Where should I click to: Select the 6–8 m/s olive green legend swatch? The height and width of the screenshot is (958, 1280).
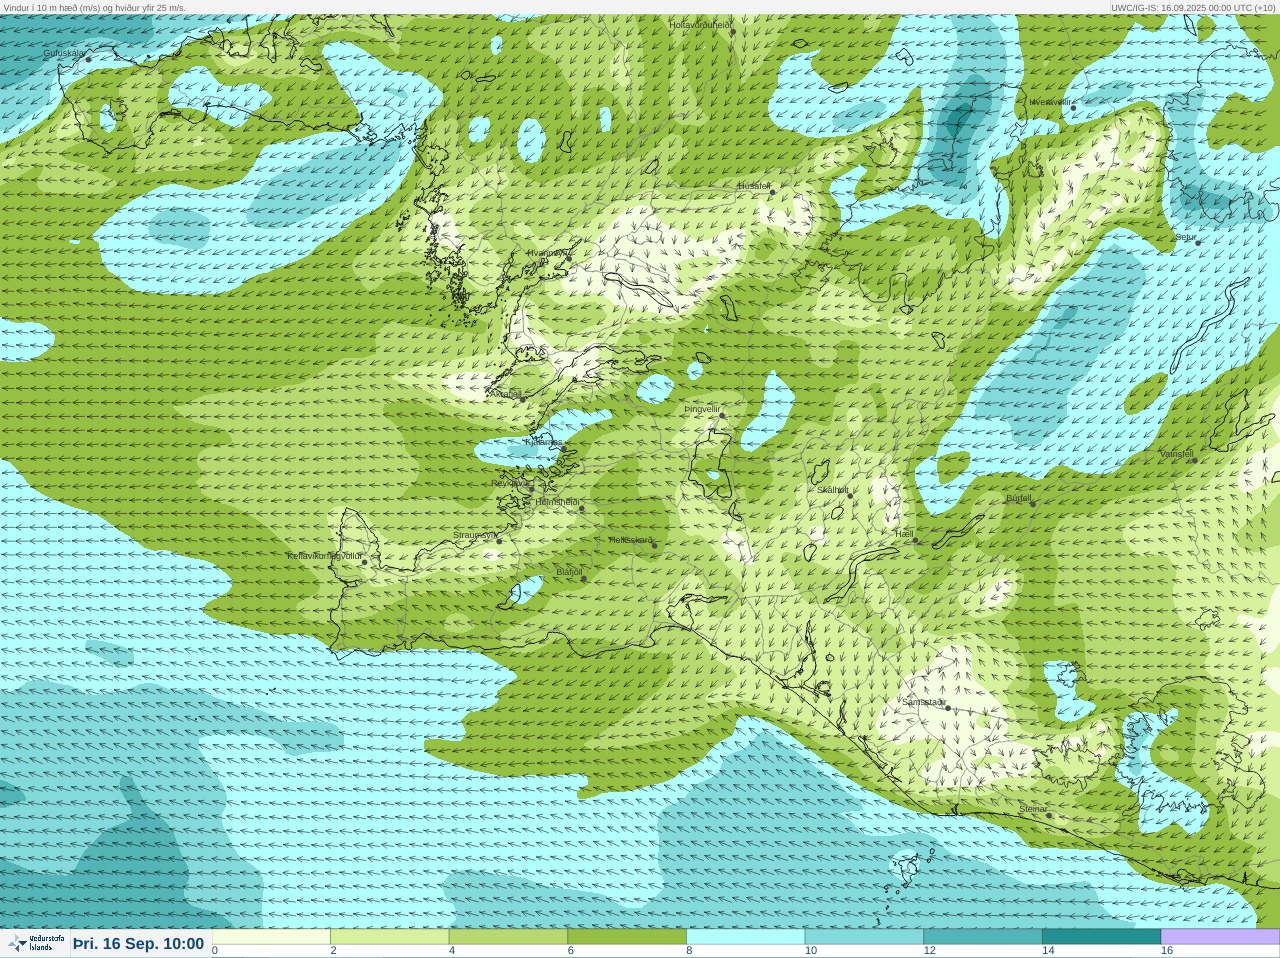coord(627,936)
